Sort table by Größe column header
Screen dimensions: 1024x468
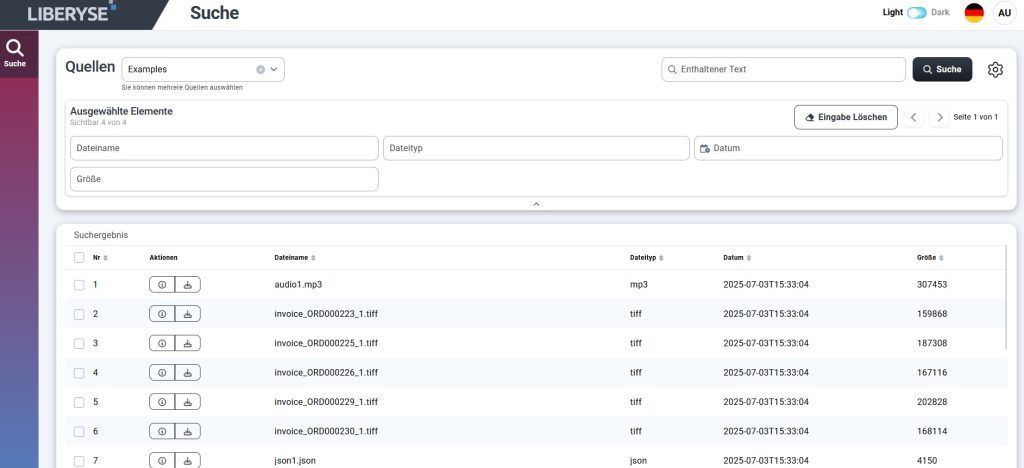tap(929, 258)
